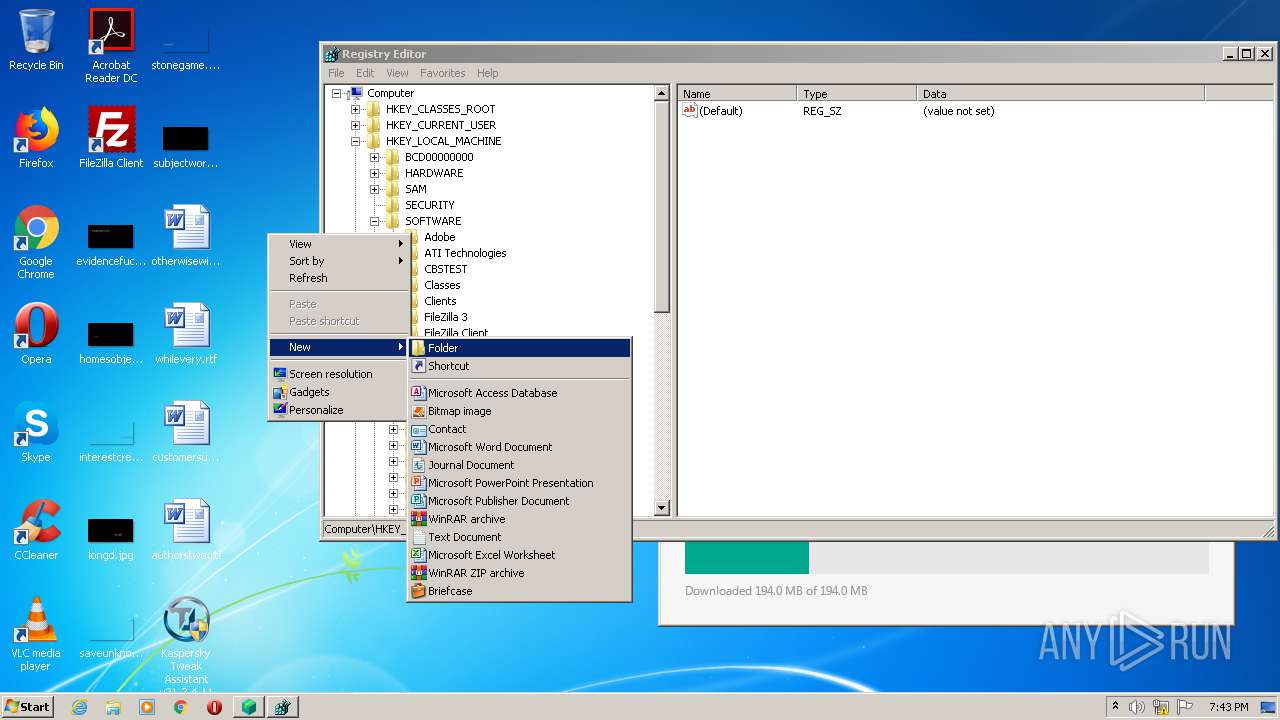Create a new Microsoft Word Document

519,447
